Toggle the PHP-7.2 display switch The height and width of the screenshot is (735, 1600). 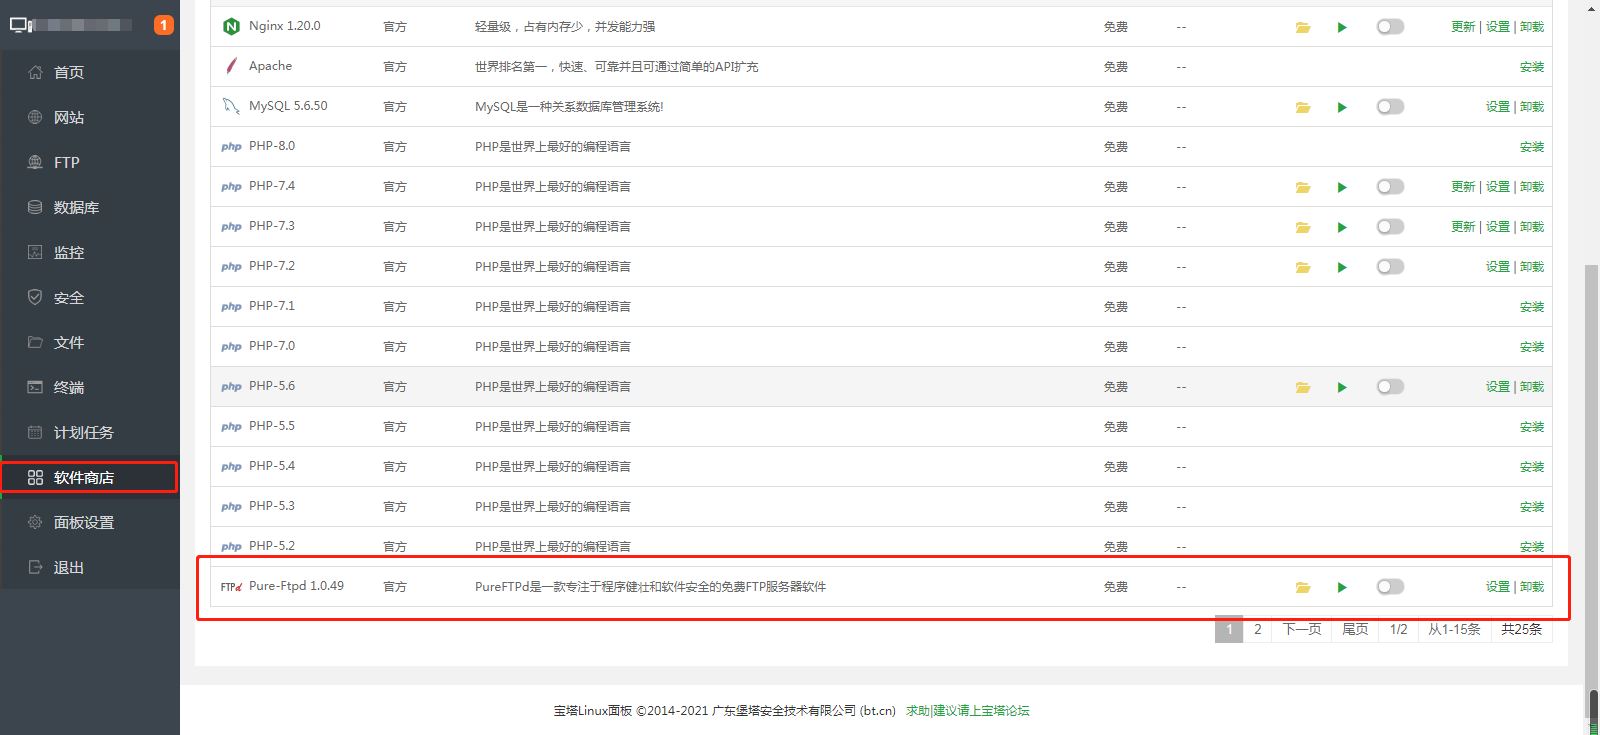pos(1390,267)
